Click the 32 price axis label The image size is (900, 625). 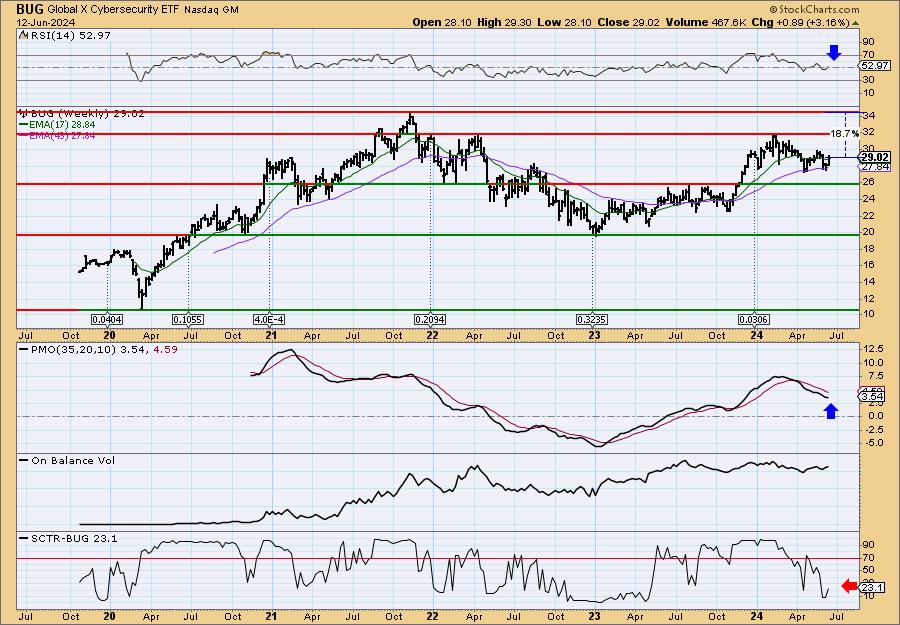868,133
